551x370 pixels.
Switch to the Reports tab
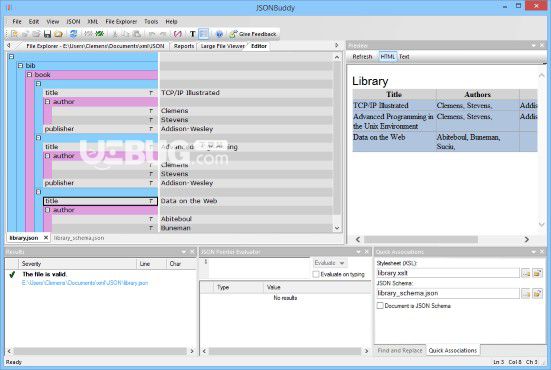point(184,46)
